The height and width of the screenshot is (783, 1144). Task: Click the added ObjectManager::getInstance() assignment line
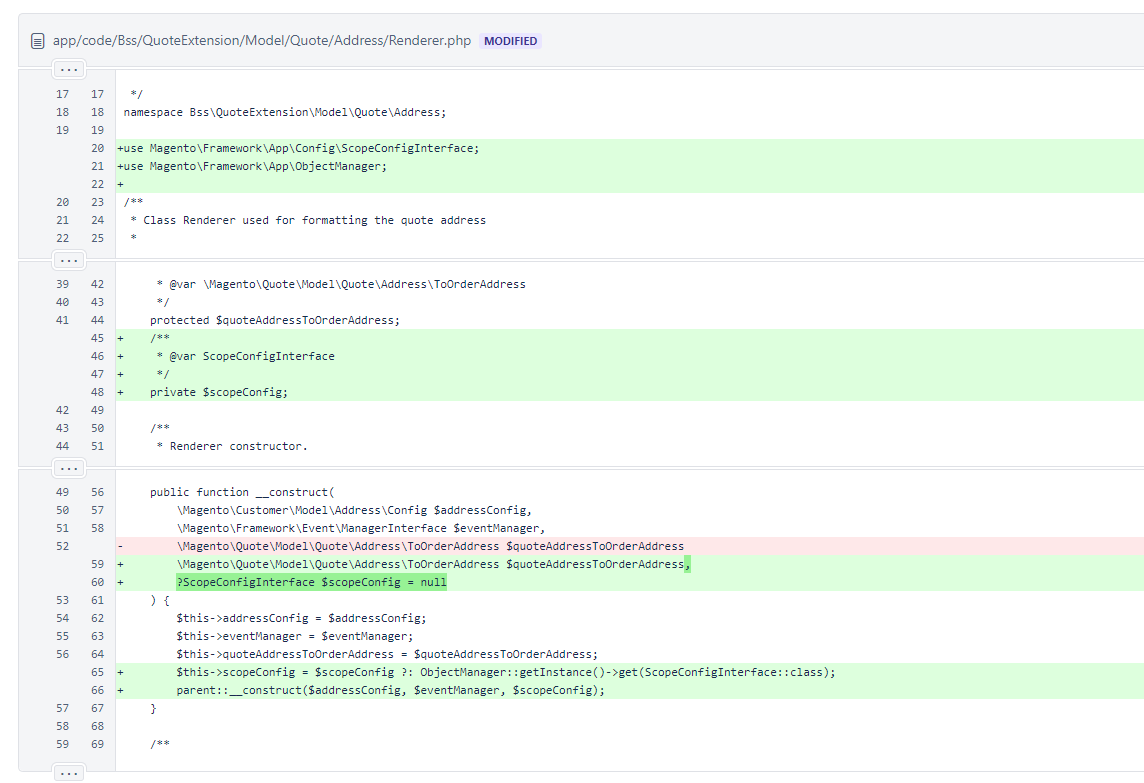tap(506, 672)
